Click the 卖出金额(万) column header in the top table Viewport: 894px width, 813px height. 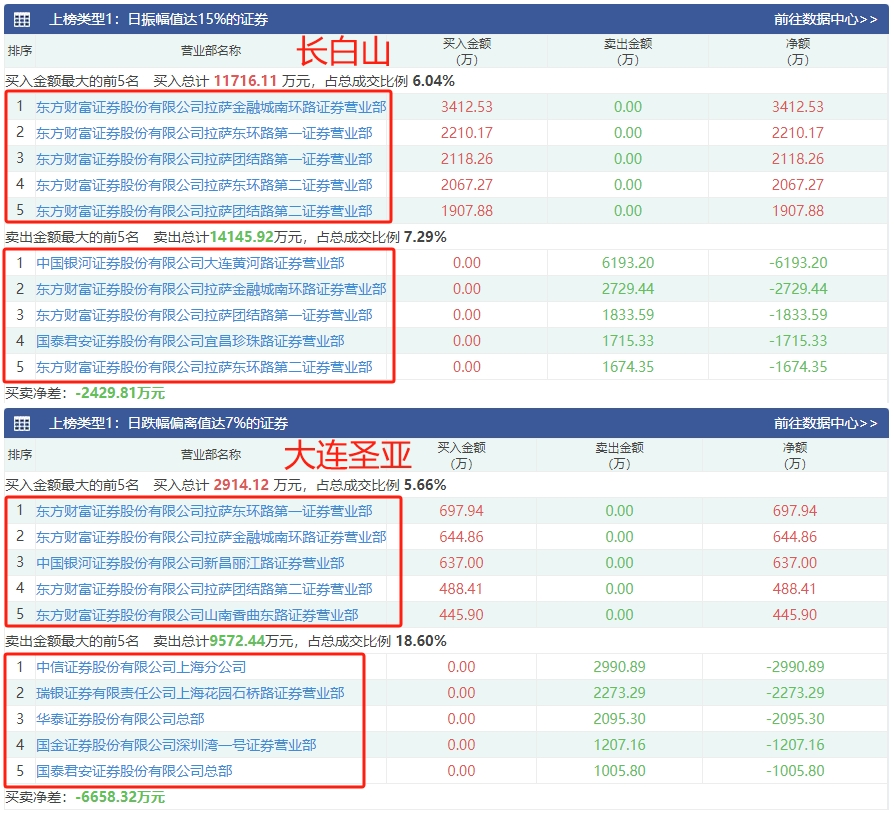point(628,51)
